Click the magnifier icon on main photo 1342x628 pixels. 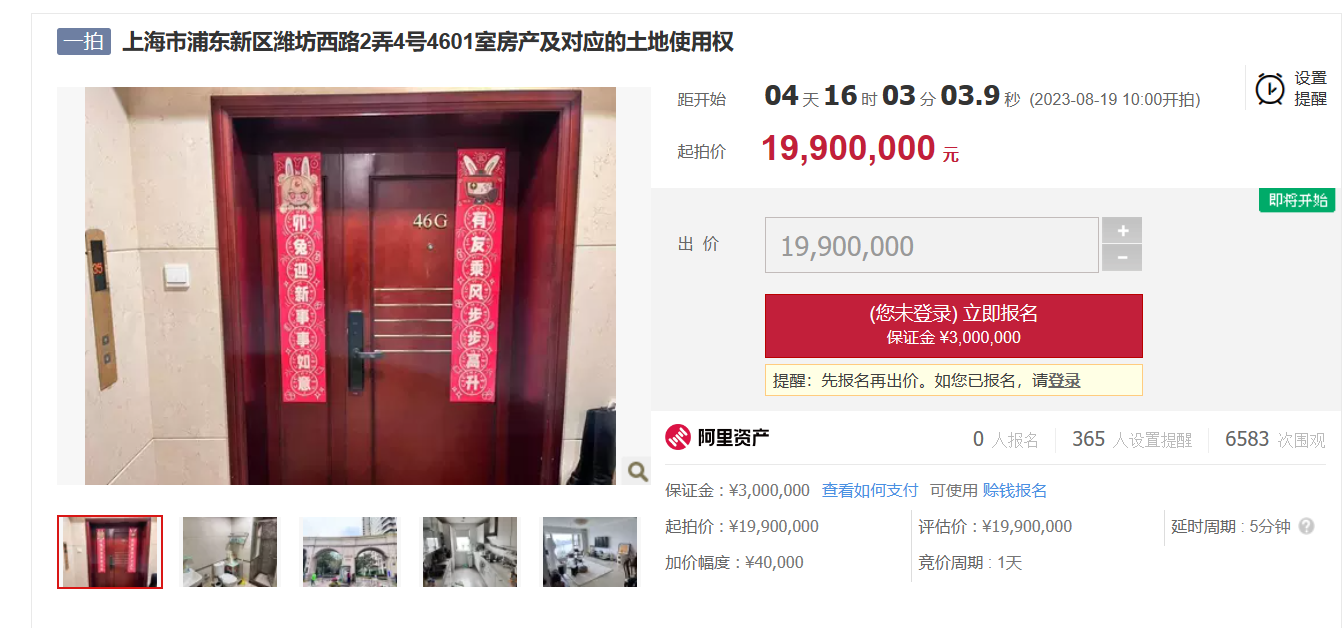click(637, 470)
